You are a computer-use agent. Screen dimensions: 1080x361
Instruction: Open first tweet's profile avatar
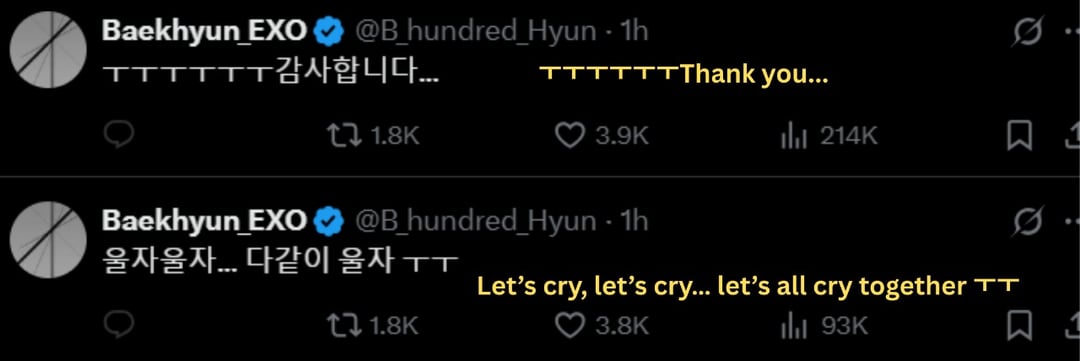click(x=48, y=50)
